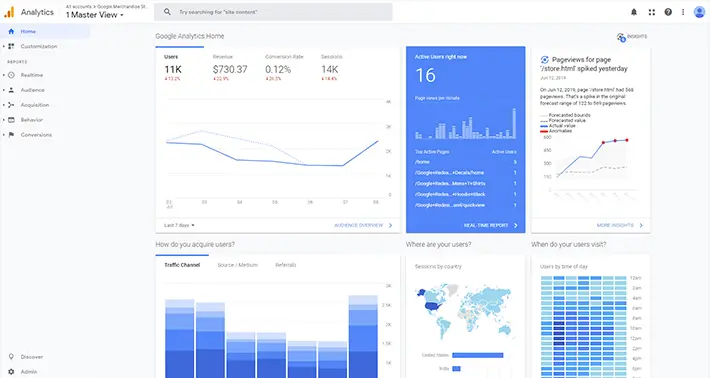Click arrow beside Real-Time Report
Viewport: 710px width, 378px height.
click(x=515, y=225)
